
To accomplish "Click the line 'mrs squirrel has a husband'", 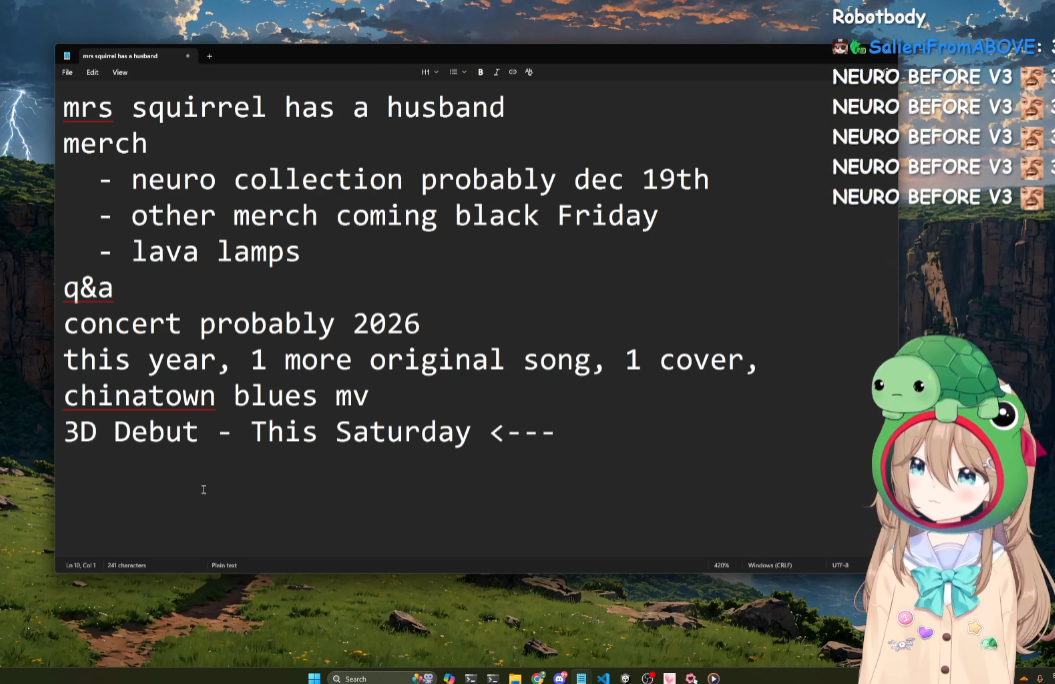I will point(283,108).
